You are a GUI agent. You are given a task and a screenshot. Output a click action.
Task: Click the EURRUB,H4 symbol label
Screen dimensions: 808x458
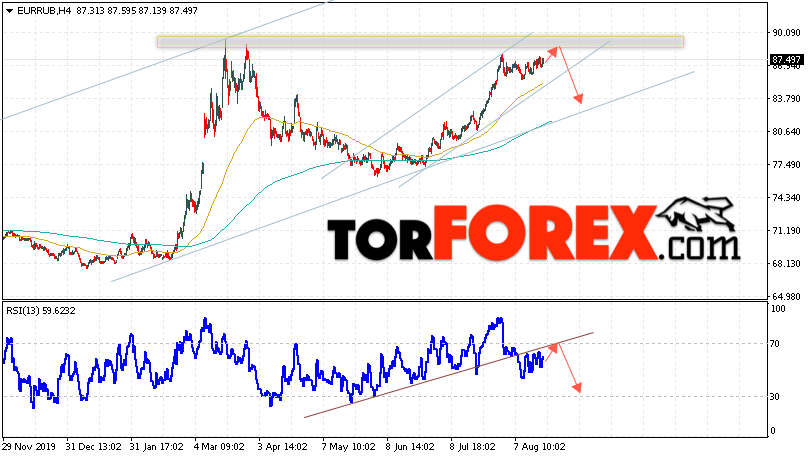pos(44,11)
